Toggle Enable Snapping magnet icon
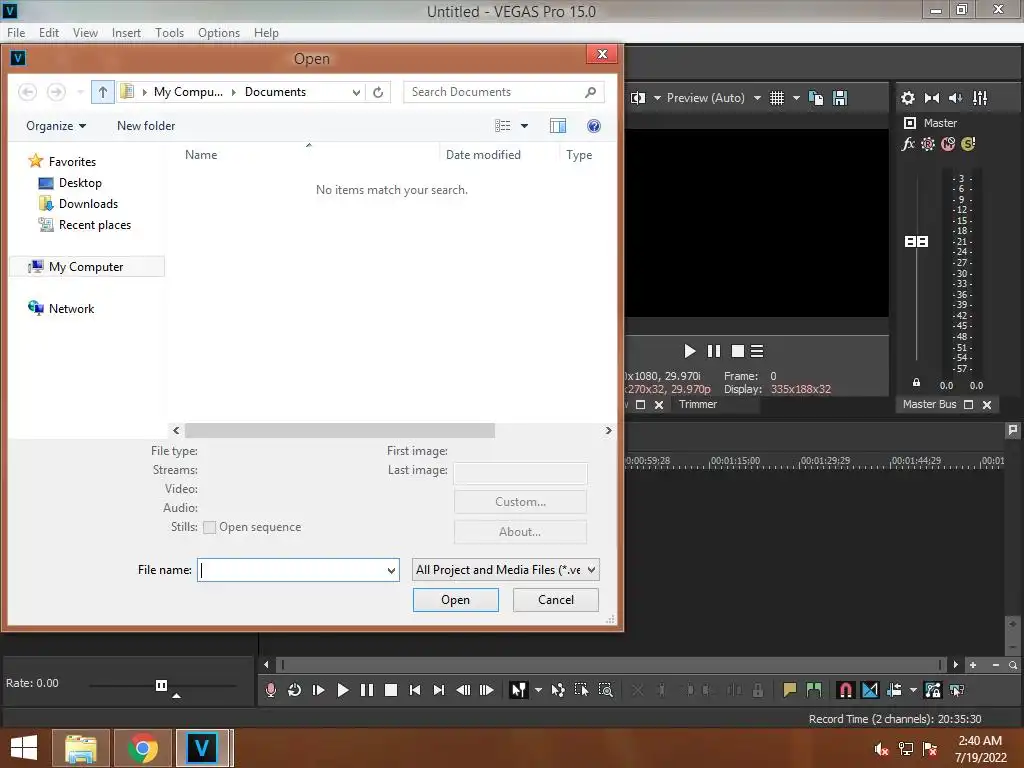This screenshot has height=768, width=1024. (845, 690)
